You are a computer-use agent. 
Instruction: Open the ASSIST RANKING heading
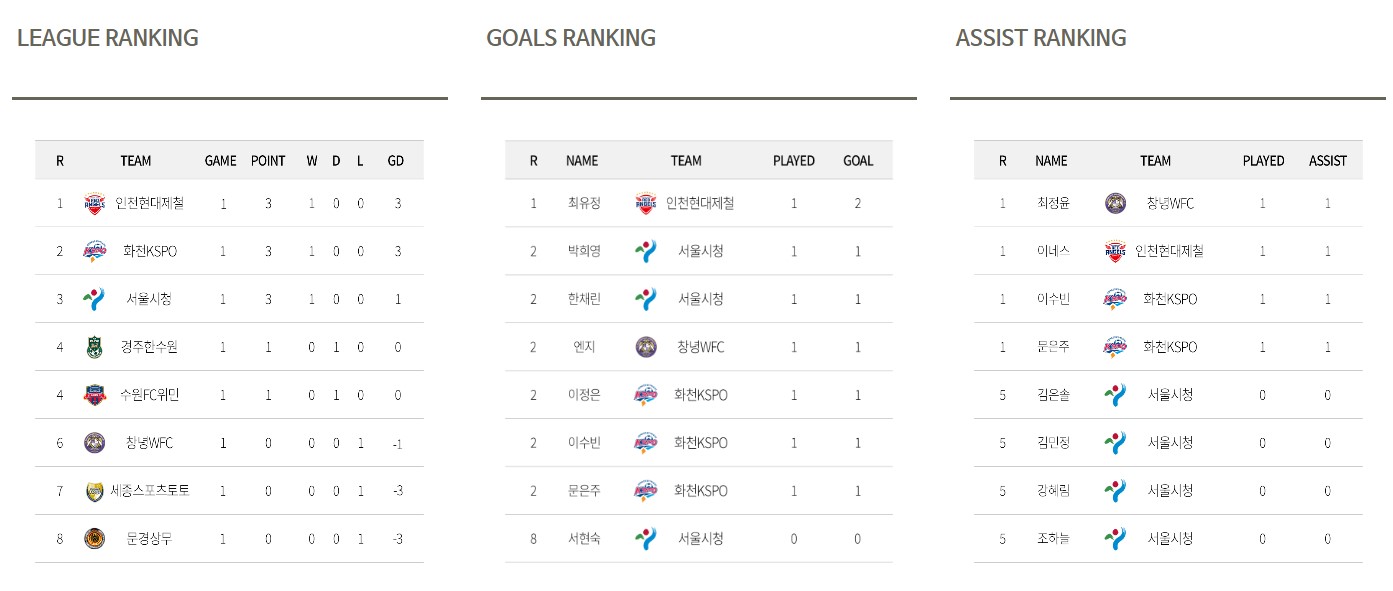(1041, 38)
